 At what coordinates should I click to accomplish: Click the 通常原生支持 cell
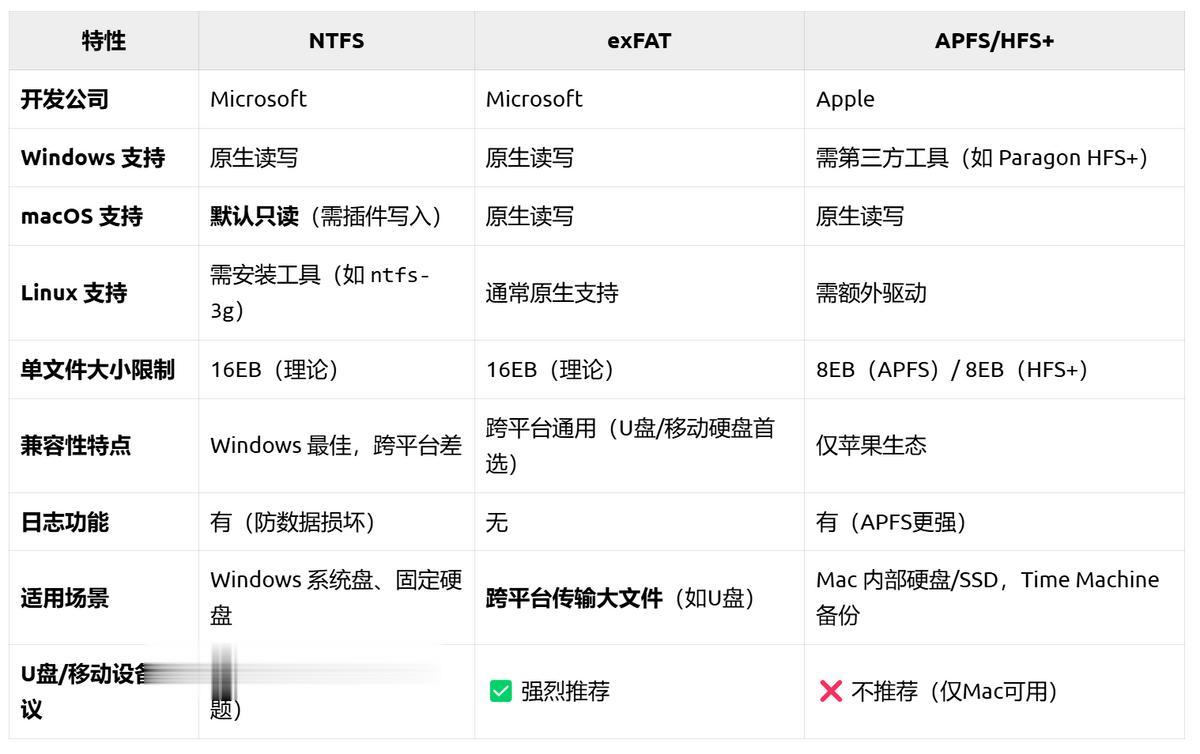[552, 293]
